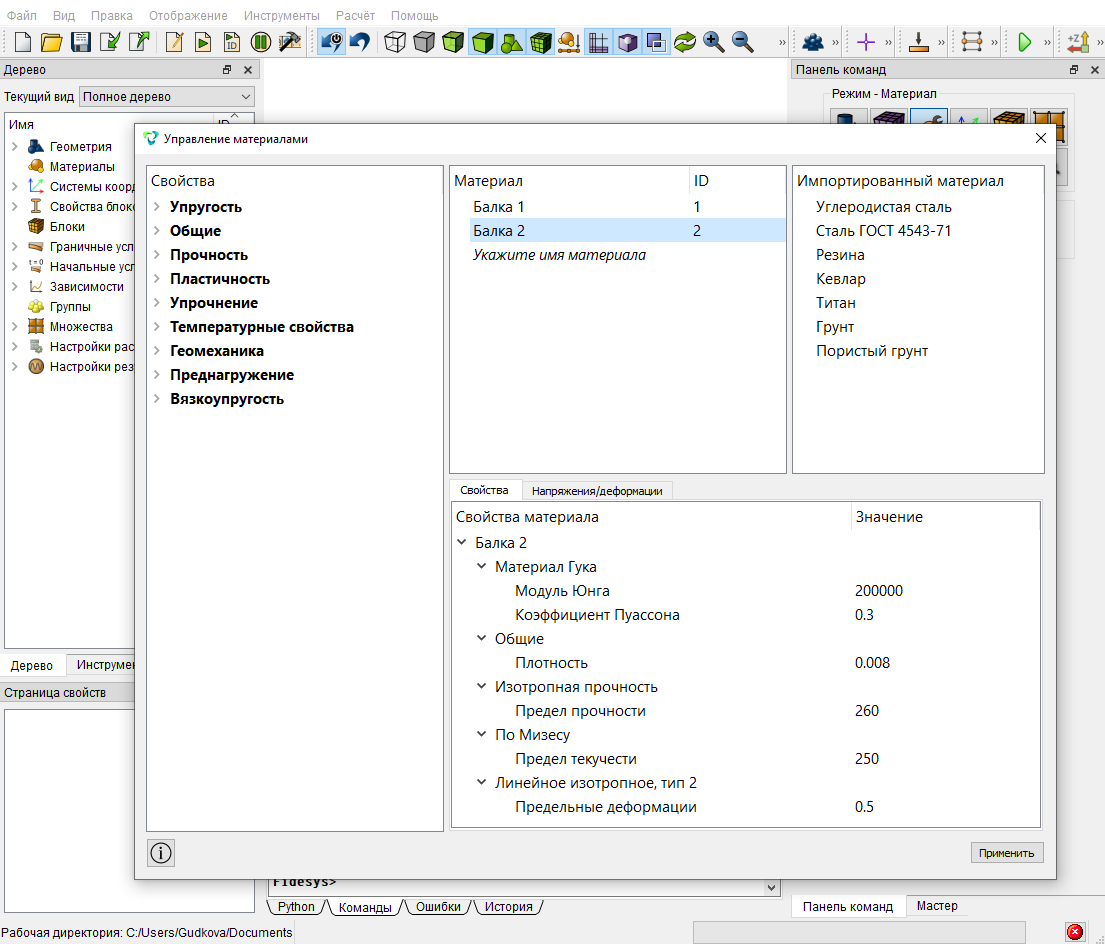Viewport: 1105px width, 944px height.
Task: Click the blue undo arrow icon
Action: [x=360, y=42]
